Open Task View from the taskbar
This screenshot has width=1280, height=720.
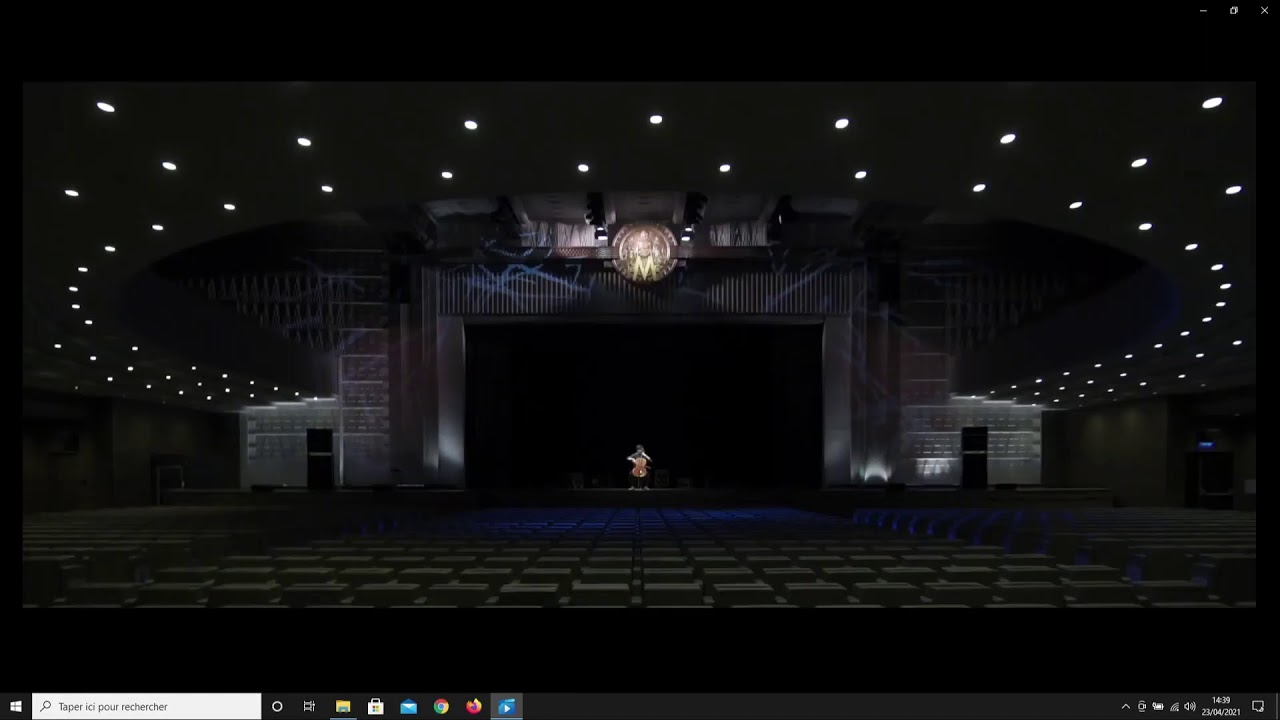309,706
